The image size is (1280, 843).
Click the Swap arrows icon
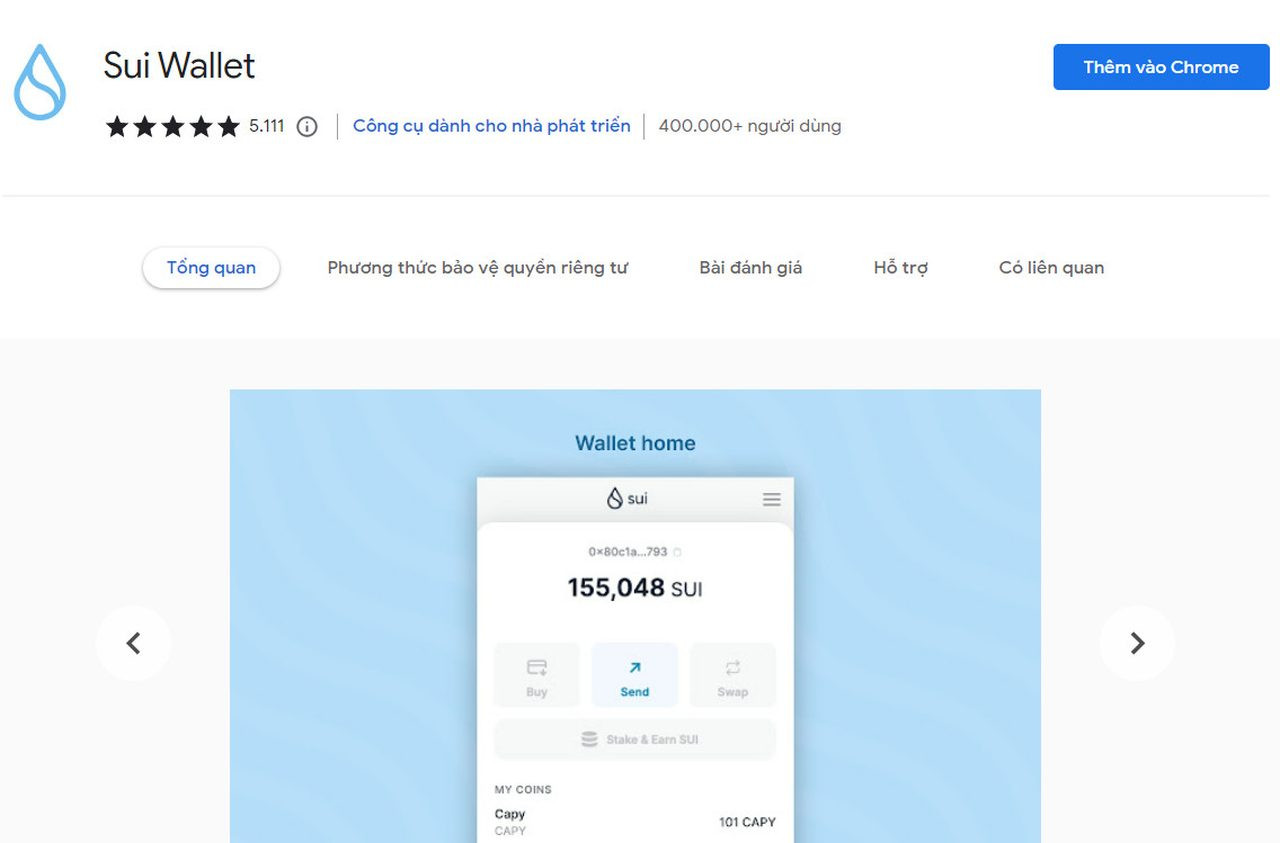pos(732,668)
